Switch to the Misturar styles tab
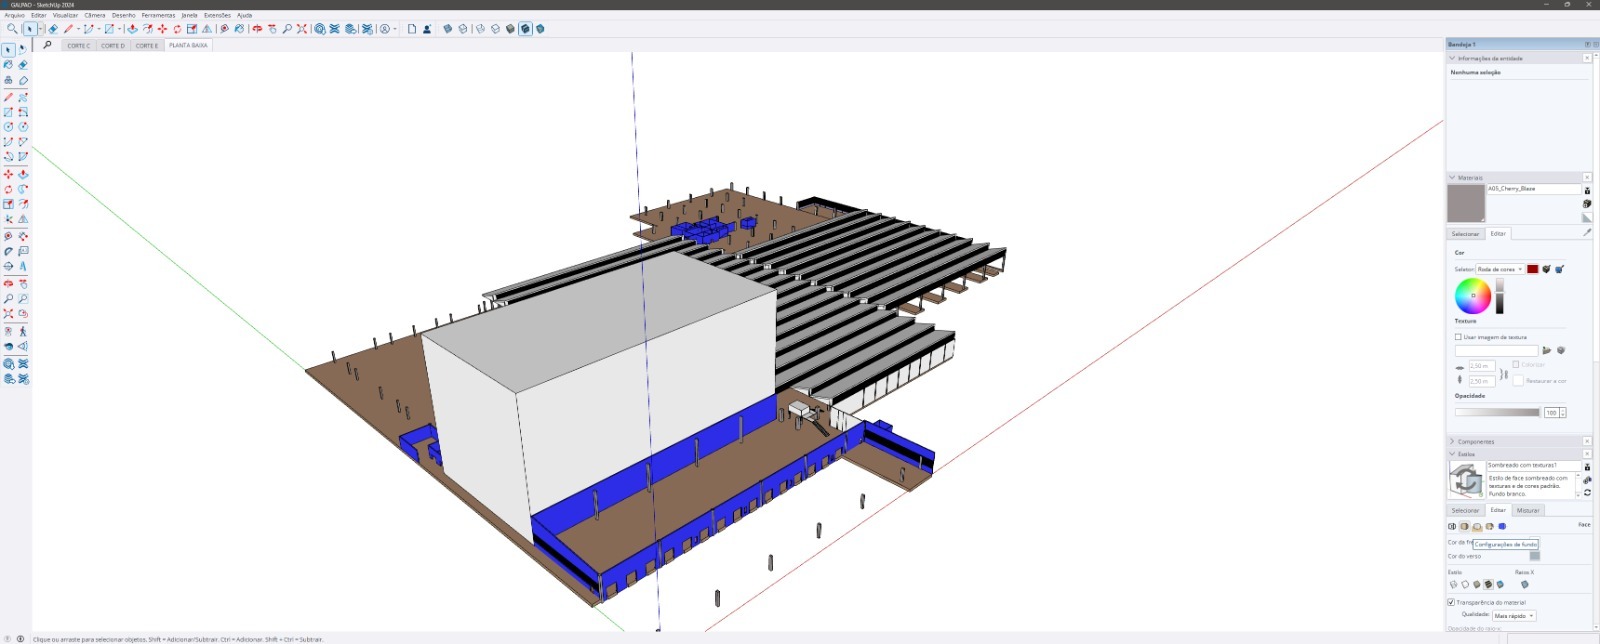 tap(1528, 510)
